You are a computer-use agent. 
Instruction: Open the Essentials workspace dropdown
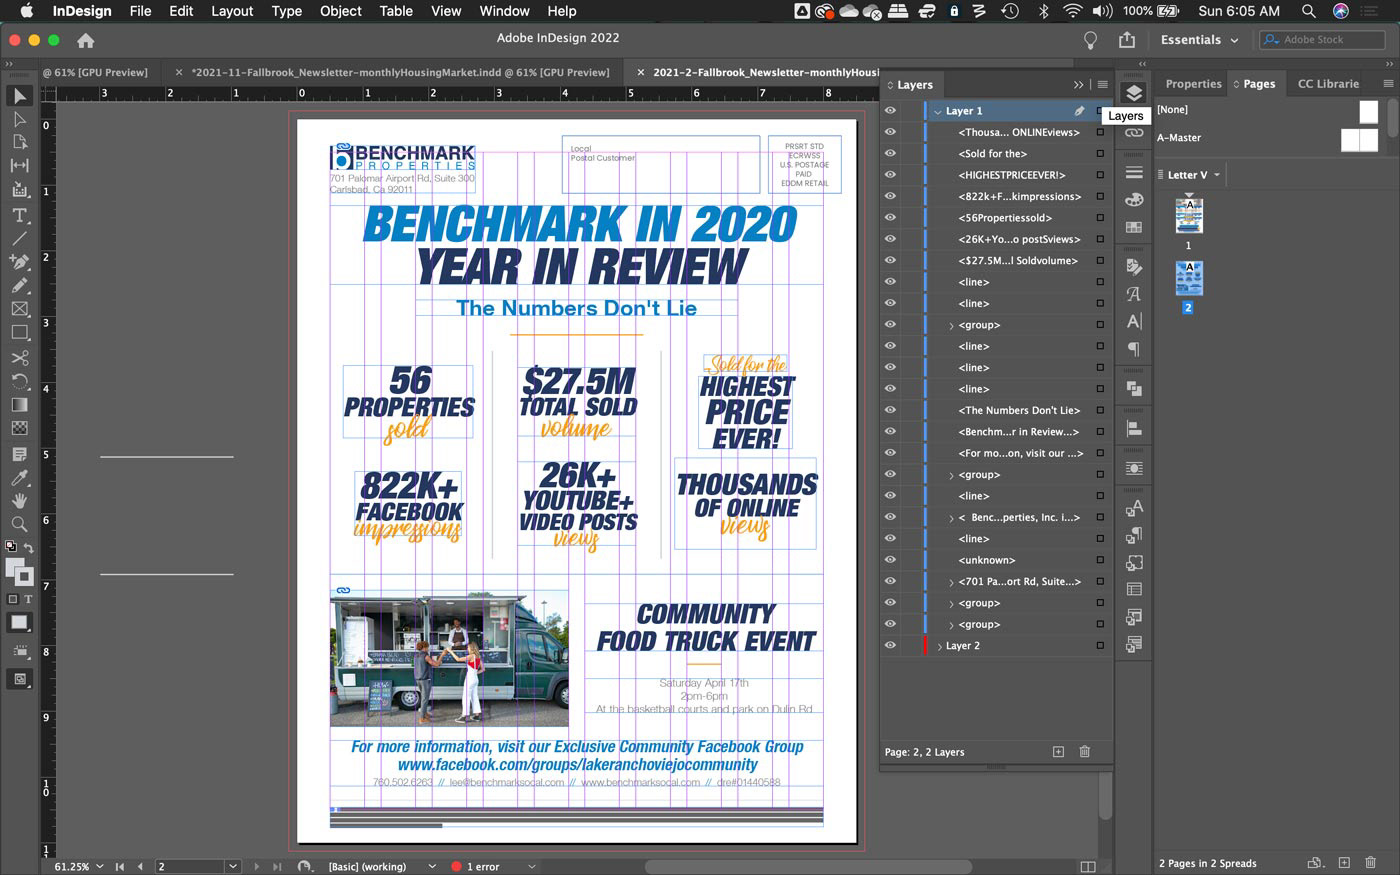click(1199, 40)
